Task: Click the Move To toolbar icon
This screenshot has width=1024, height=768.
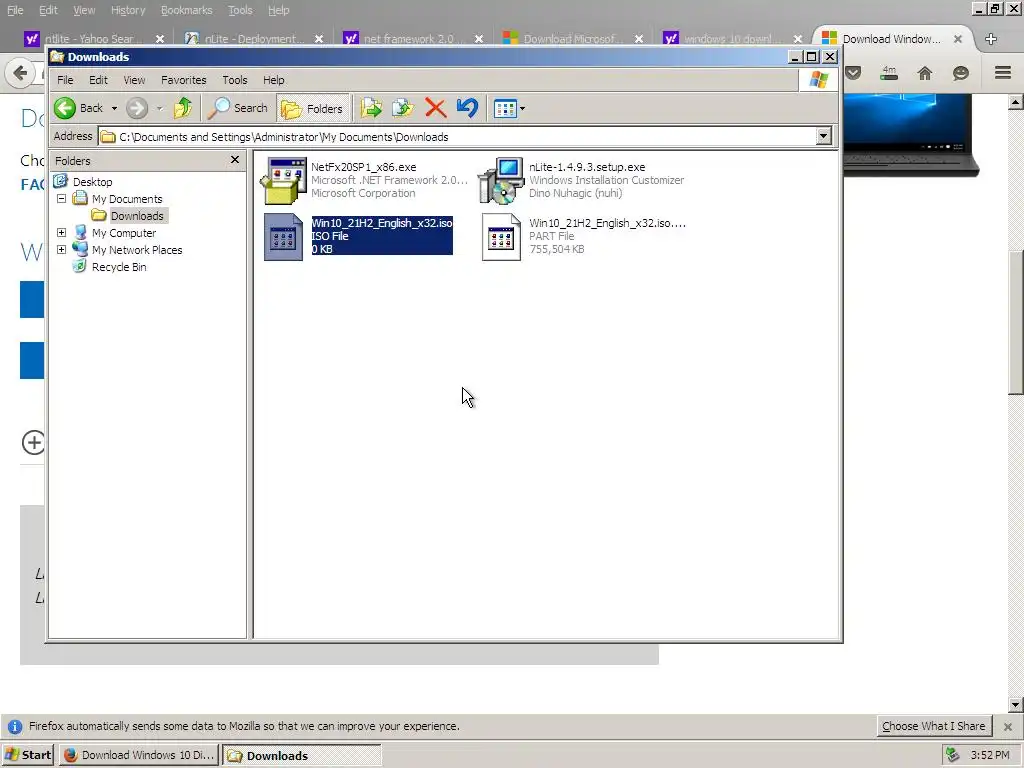Action: (371, 108)
